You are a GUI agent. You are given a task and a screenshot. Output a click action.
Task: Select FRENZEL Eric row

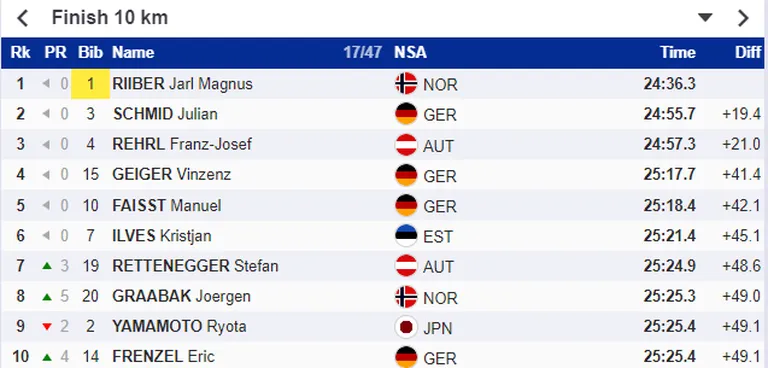(384, 357)
